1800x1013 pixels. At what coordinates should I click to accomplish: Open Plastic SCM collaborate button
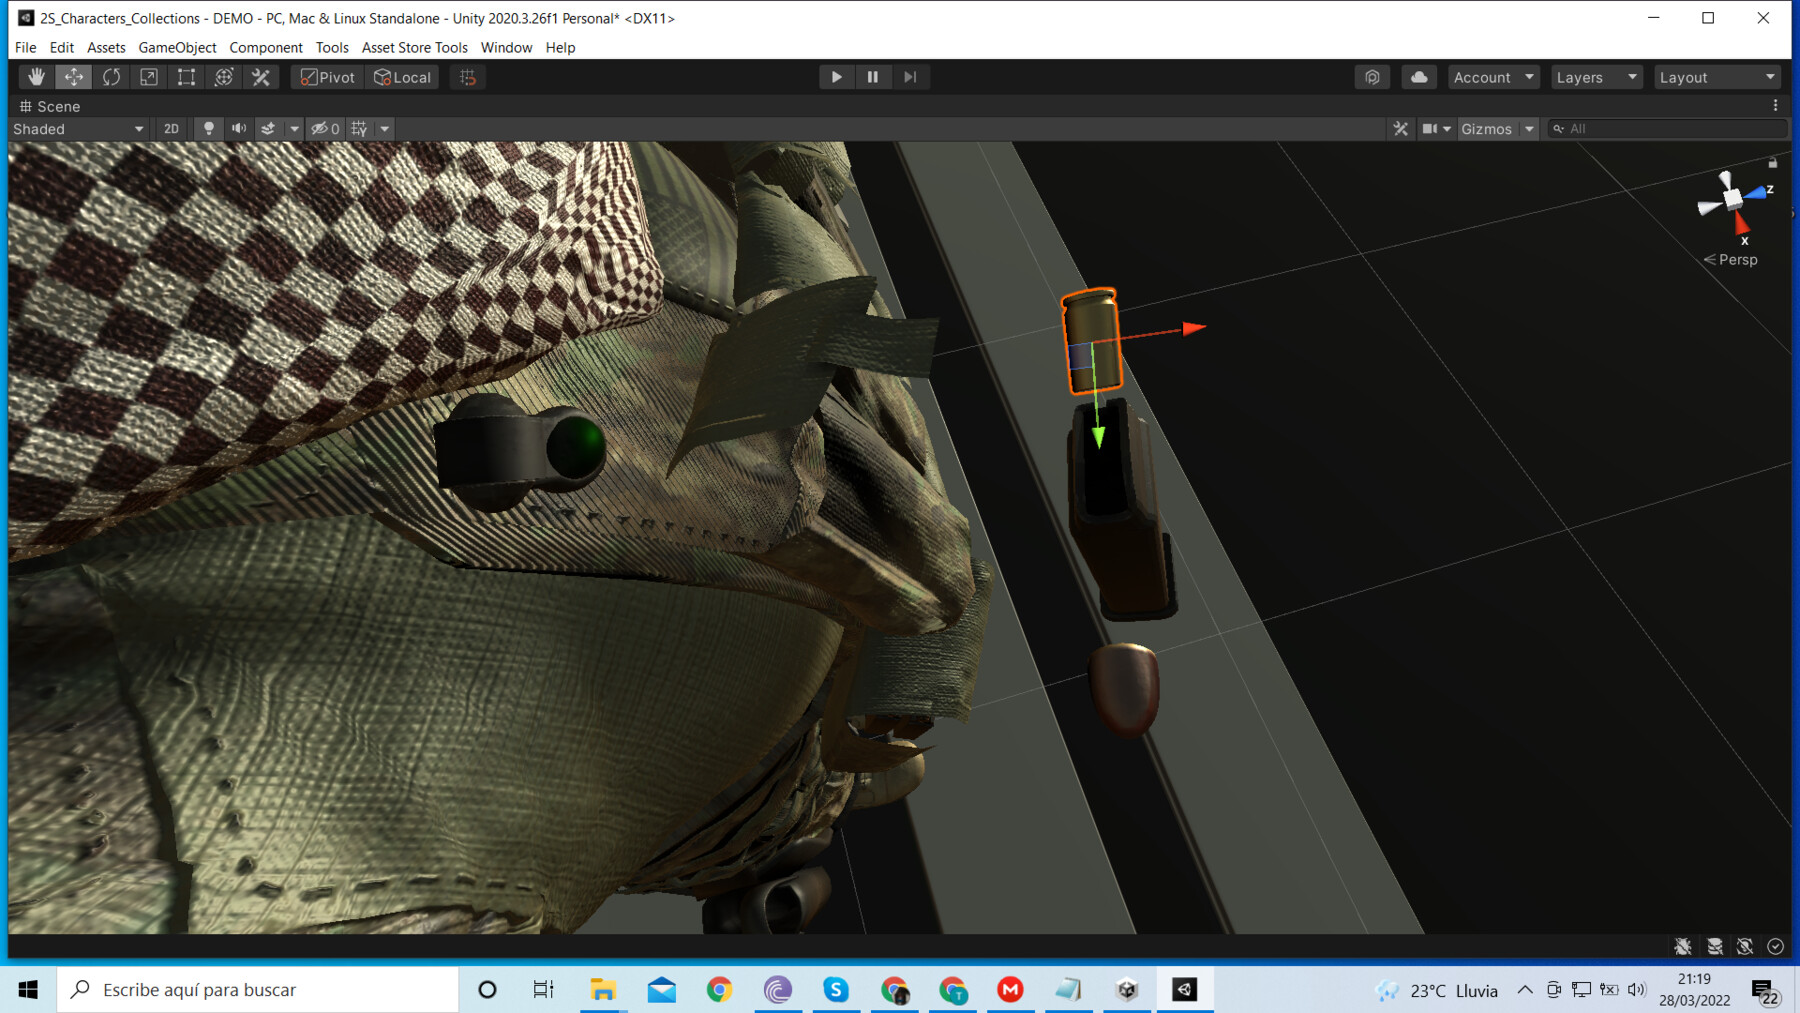pos(1372,77)
